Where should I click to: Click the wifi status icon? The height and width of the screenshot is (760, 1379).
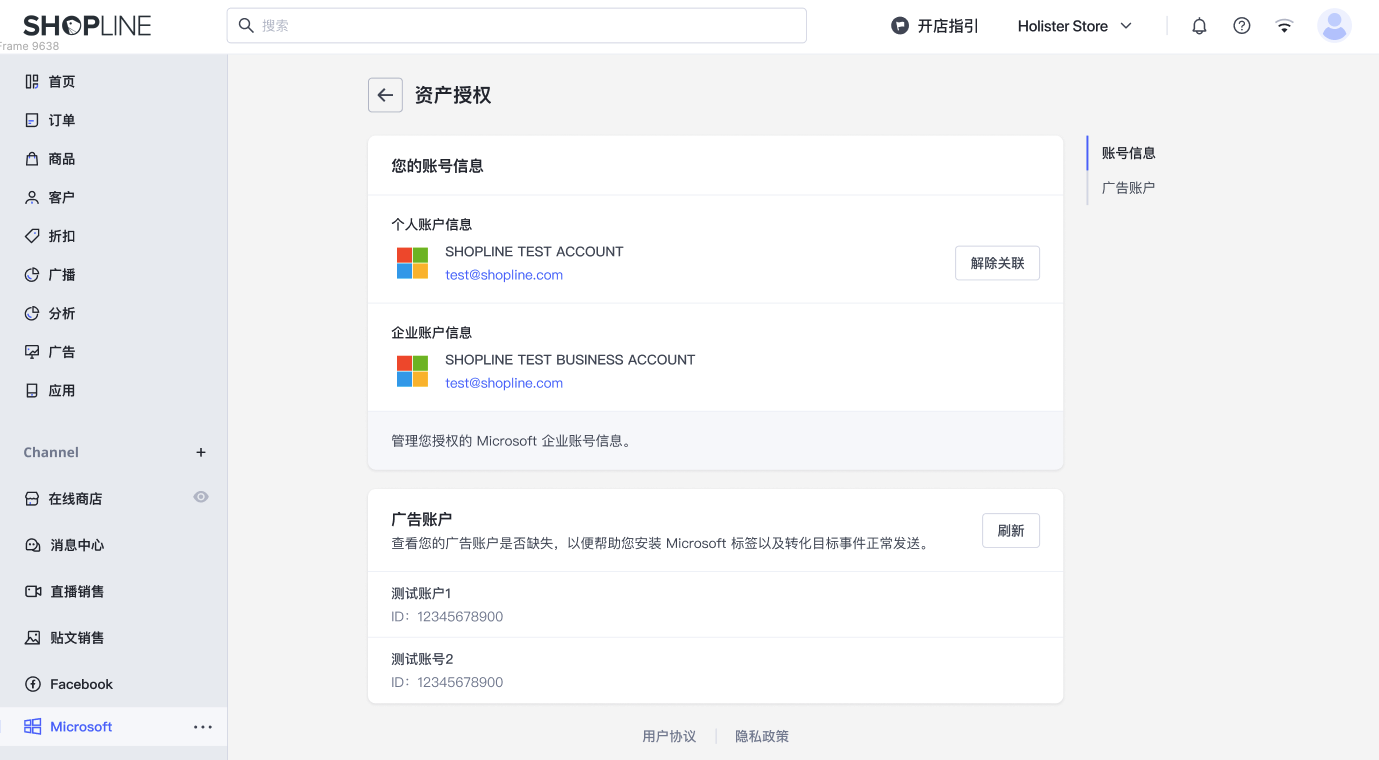point(1284,26)
